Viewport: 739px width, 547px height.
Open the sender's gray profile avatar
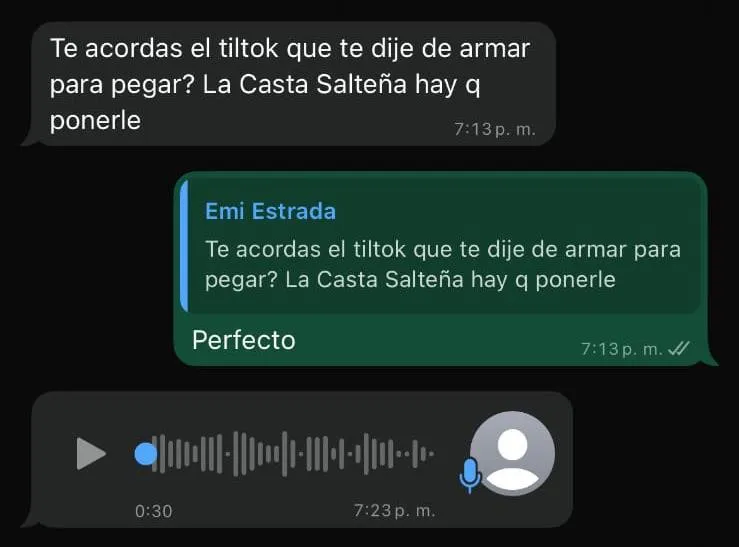[x=512, y=453]
